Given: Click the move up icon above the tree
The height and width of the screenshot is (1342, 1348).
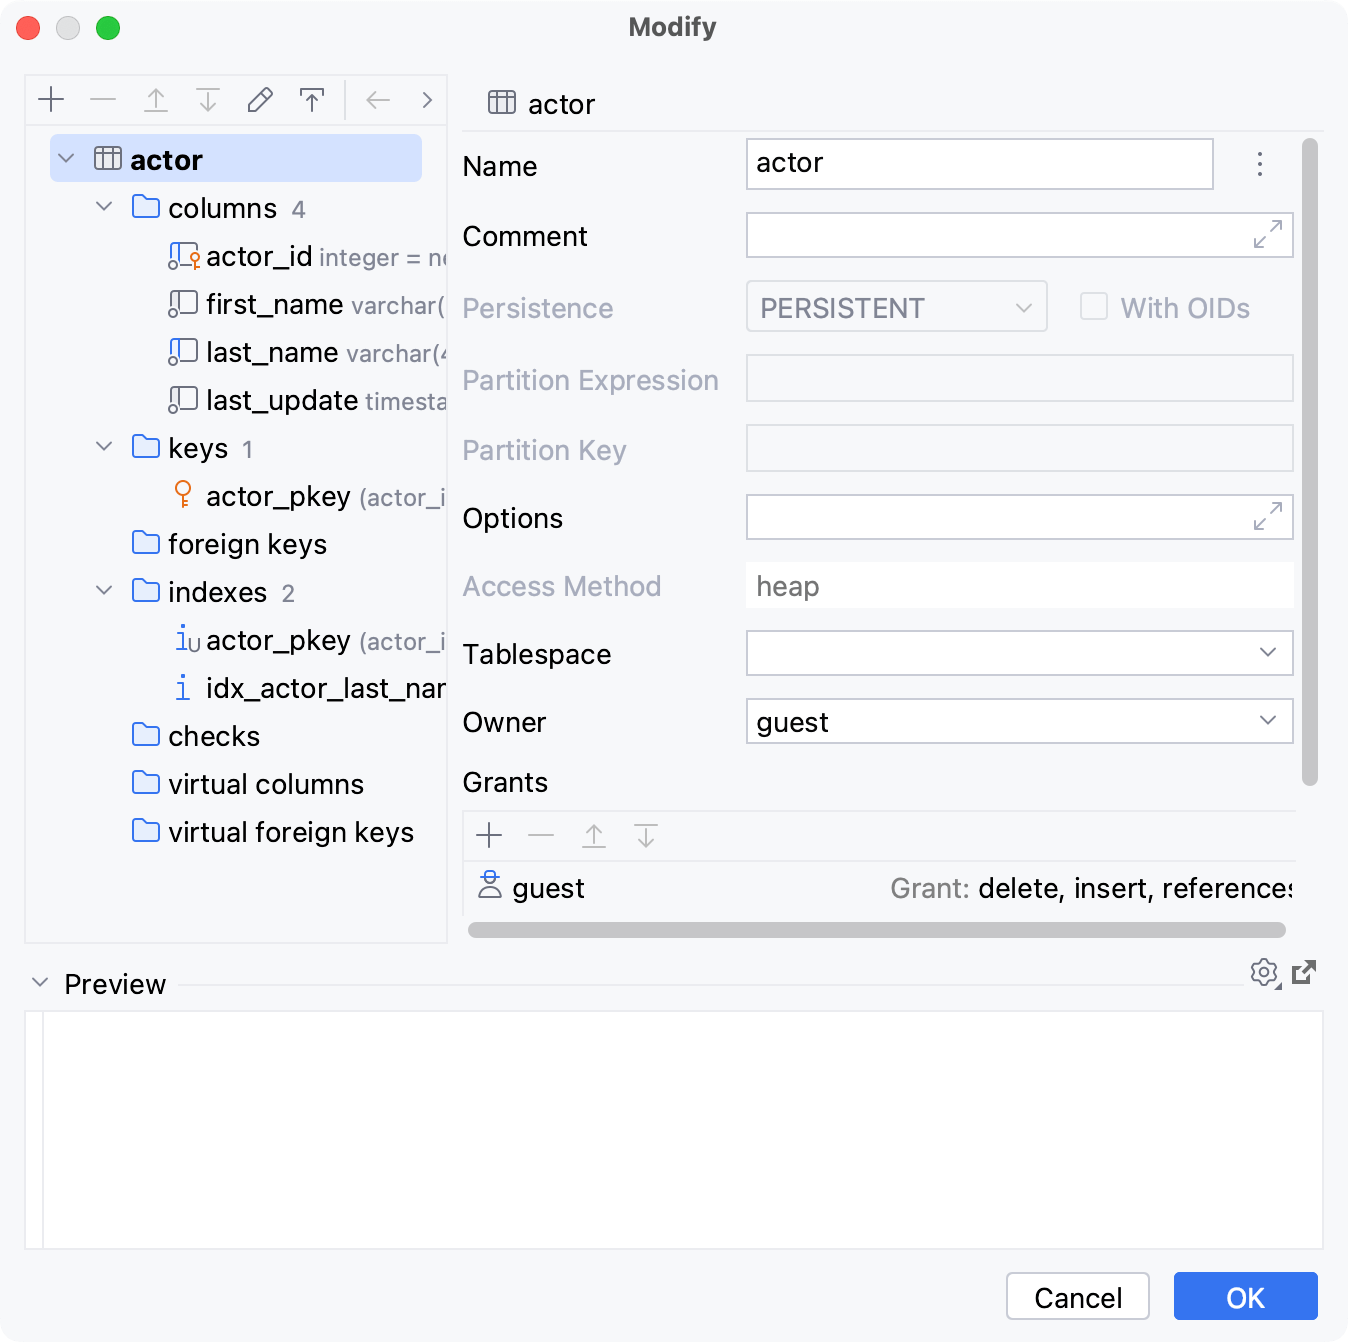Looking at the screenshot, I should (x=155, y=99).
